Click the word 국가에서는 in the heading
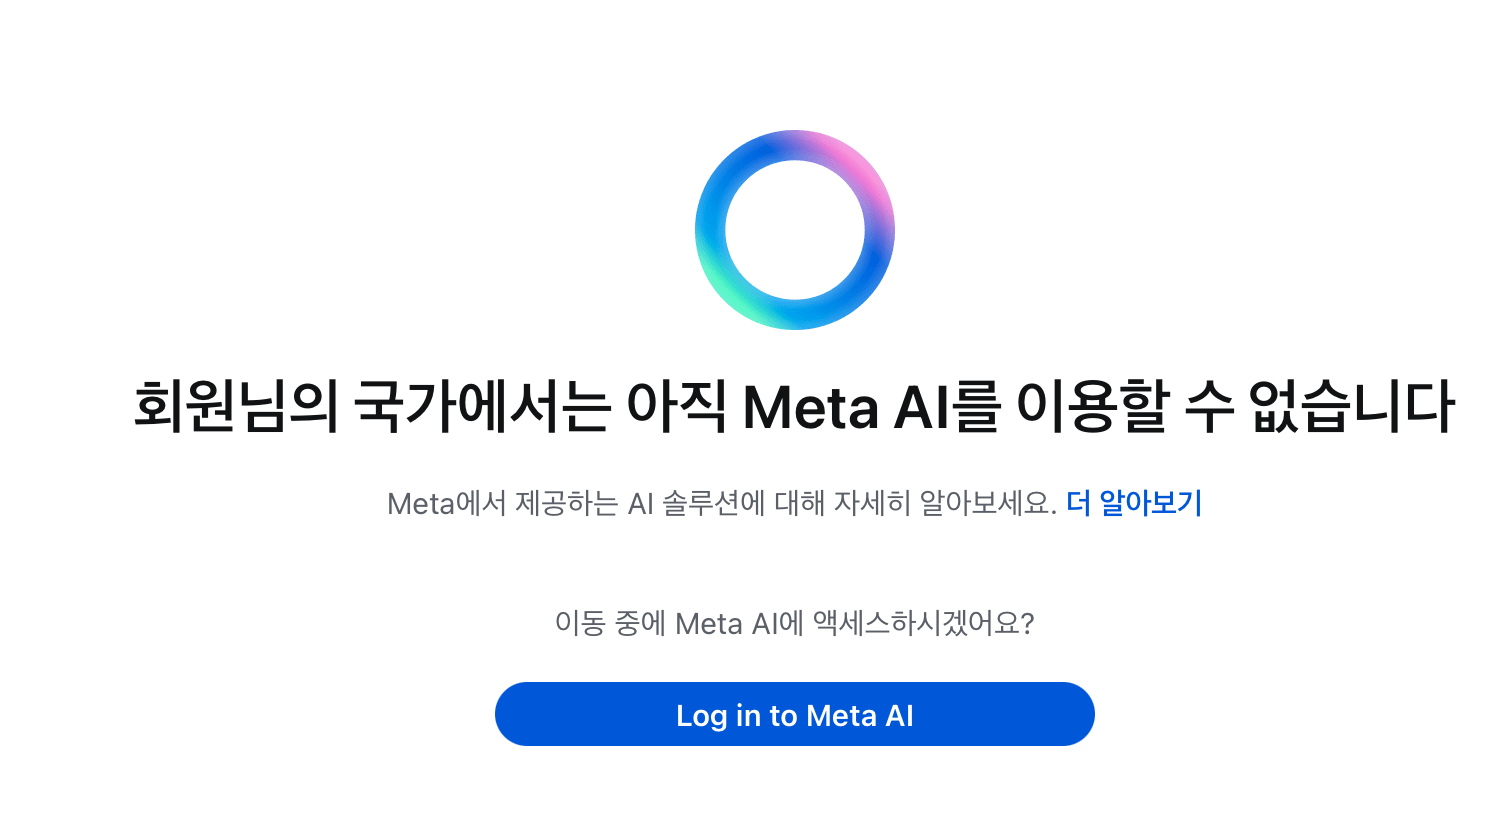The width and height of the screenshot is (1506, 816). point(483,406)
